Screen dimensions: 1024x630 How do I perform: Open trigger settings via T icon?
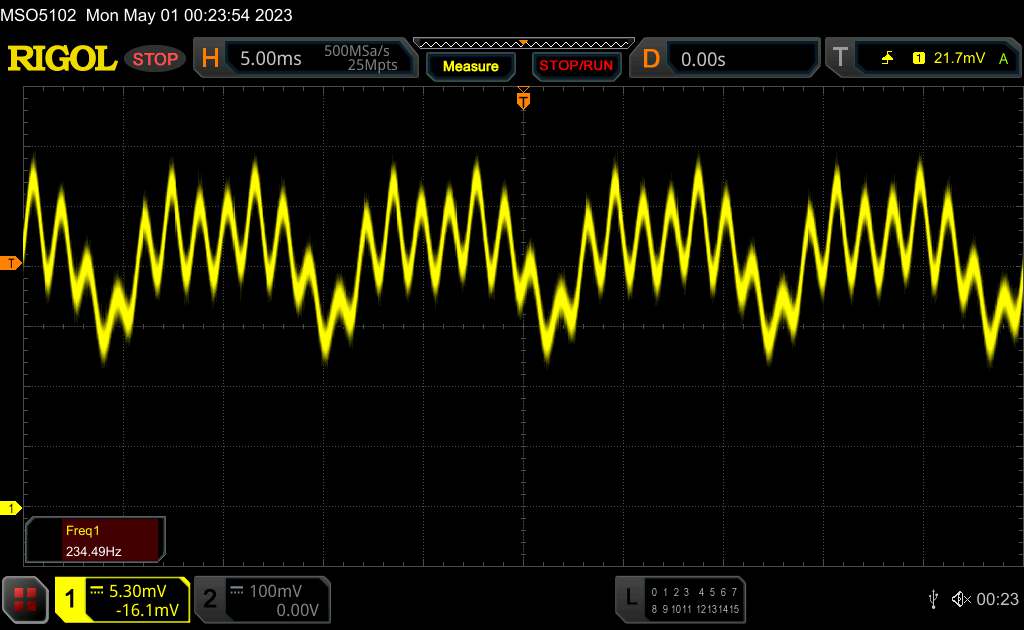(x=840, y=58)
